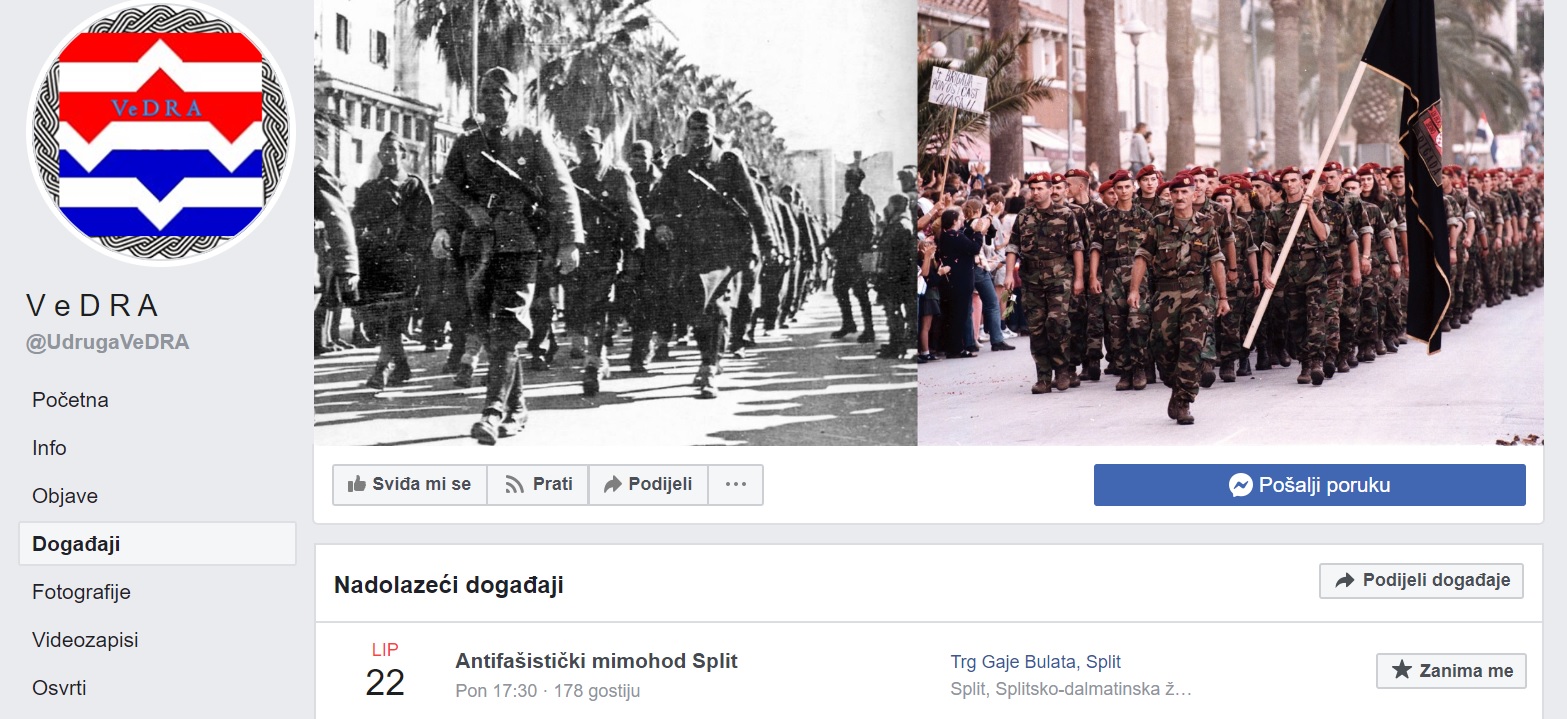The image size is (1567, 719).
Task: Go to the Info section
Action: coord(49,448)
